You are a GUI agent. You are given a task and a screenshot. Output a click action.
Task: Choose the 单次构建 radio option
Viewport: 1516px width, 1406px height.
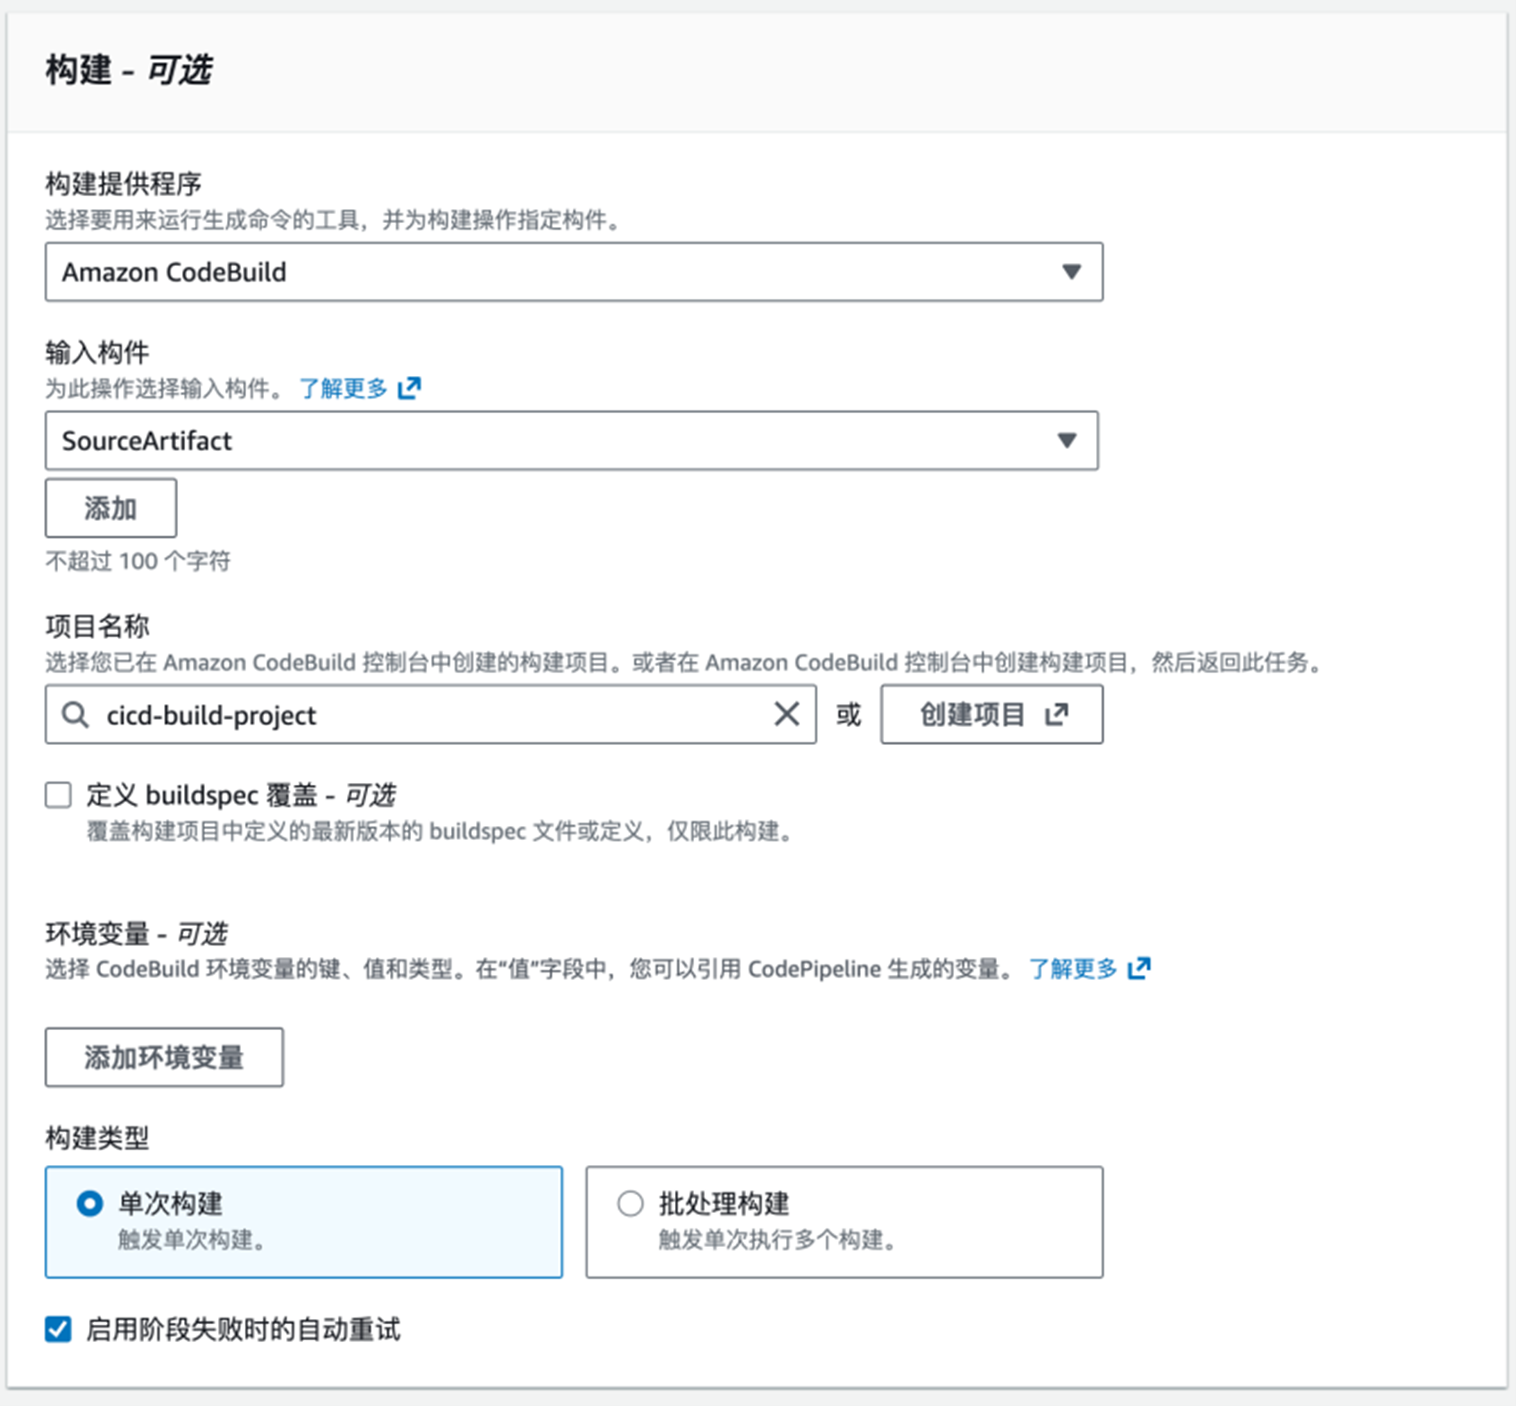tap(90, 1203)
